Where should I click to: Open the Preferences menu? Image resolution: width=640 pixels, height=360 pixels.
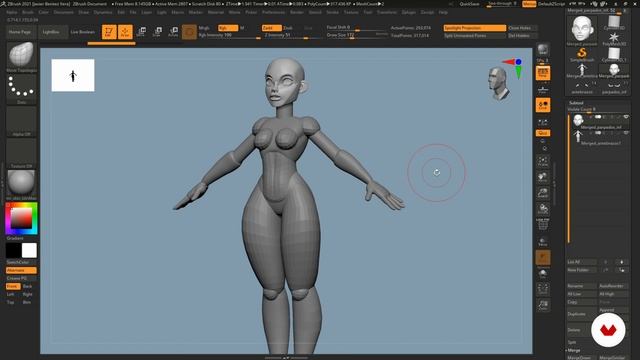pos(273,12)
